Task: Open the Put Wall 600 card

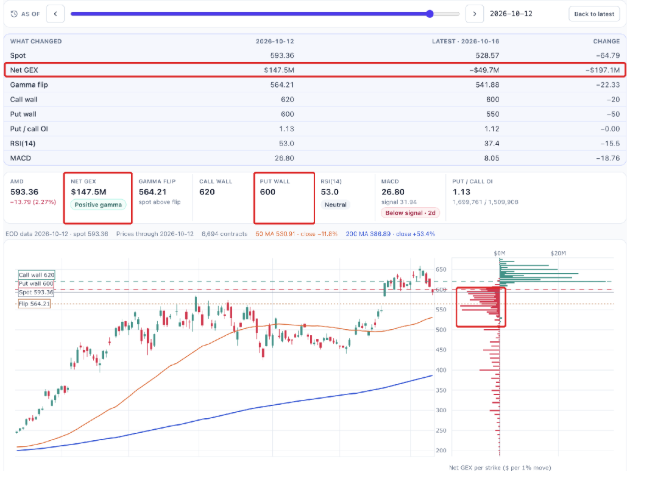Action: coord(284,198)
